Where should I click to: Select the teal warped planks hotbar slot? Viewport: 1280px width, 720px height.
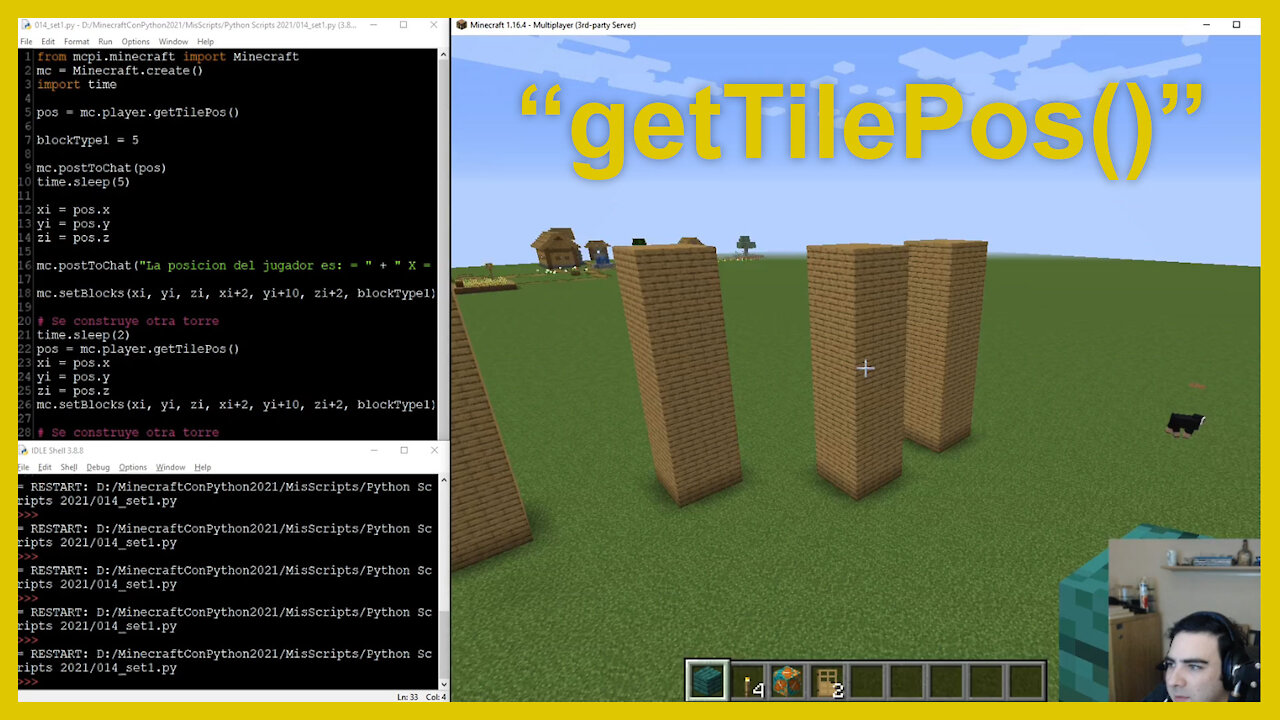point(707,680)
